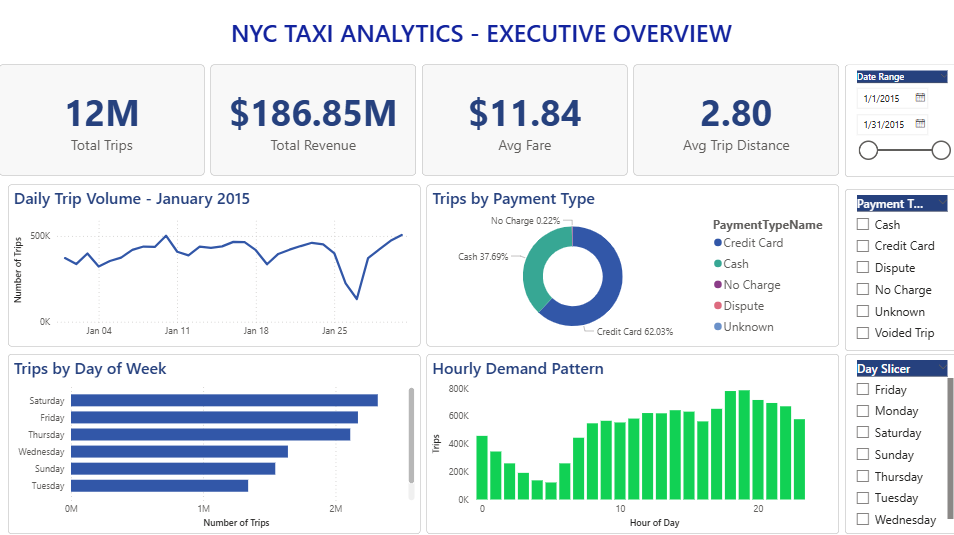Image resolution: width=954 pixels, height=535 pixels.
Task: Tick the Monday checkbox
Action: tap(863, 411)
